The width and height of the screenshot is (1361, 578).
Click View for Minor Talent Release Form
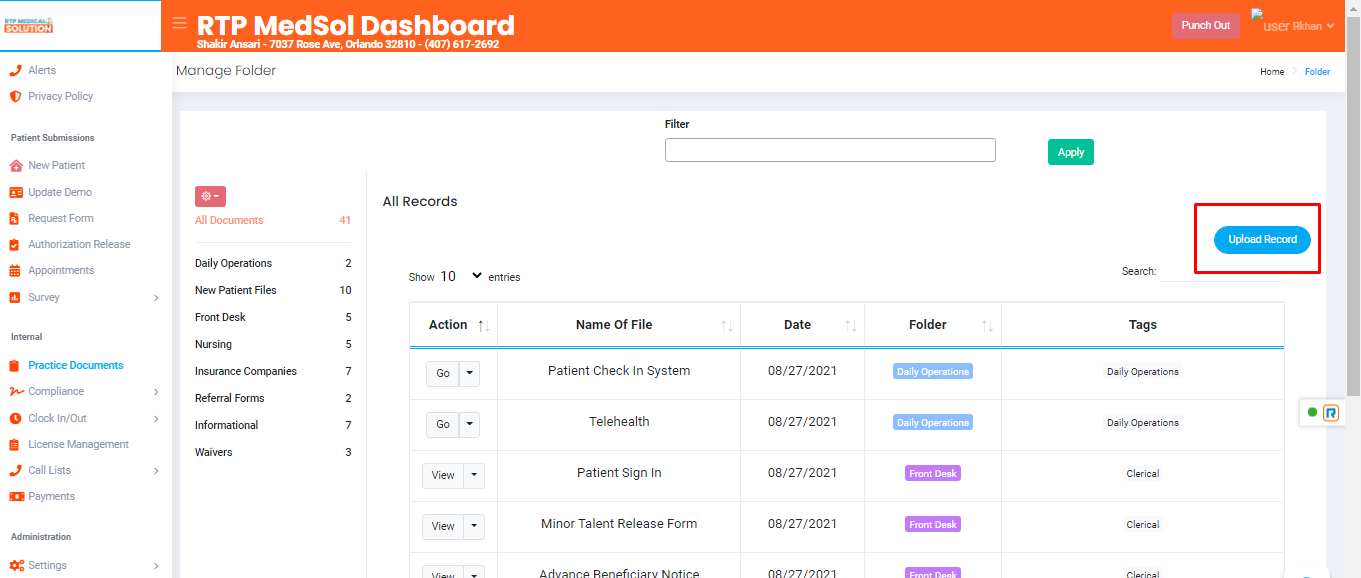pos(443,526)
